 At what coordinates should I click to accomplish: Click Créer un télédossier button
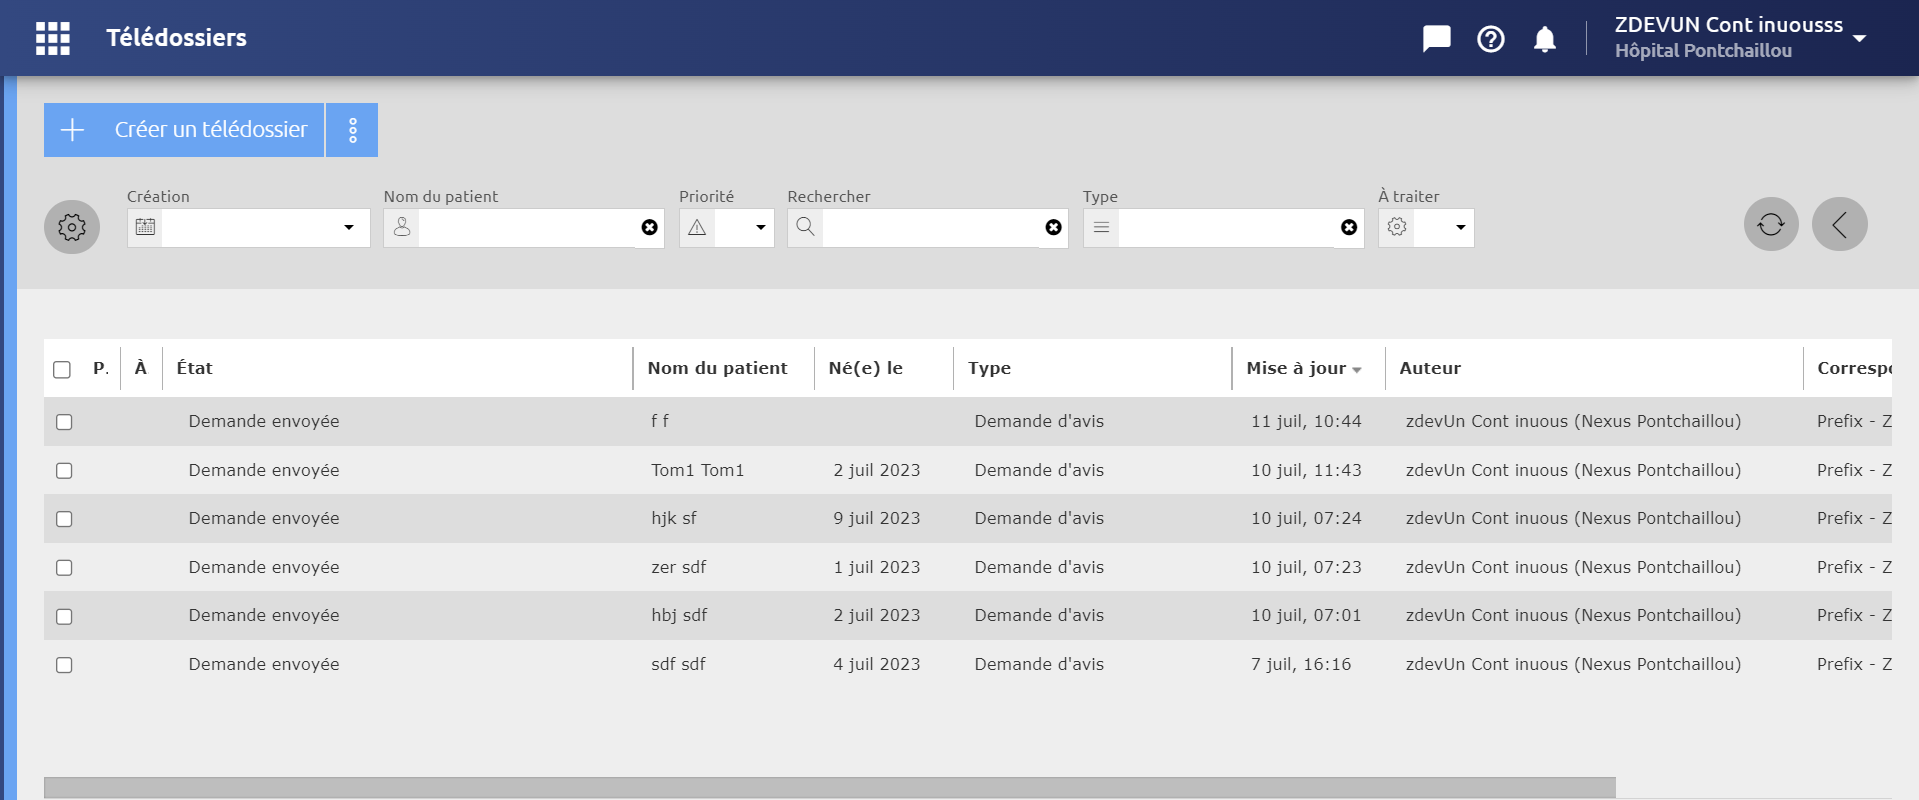184,130
